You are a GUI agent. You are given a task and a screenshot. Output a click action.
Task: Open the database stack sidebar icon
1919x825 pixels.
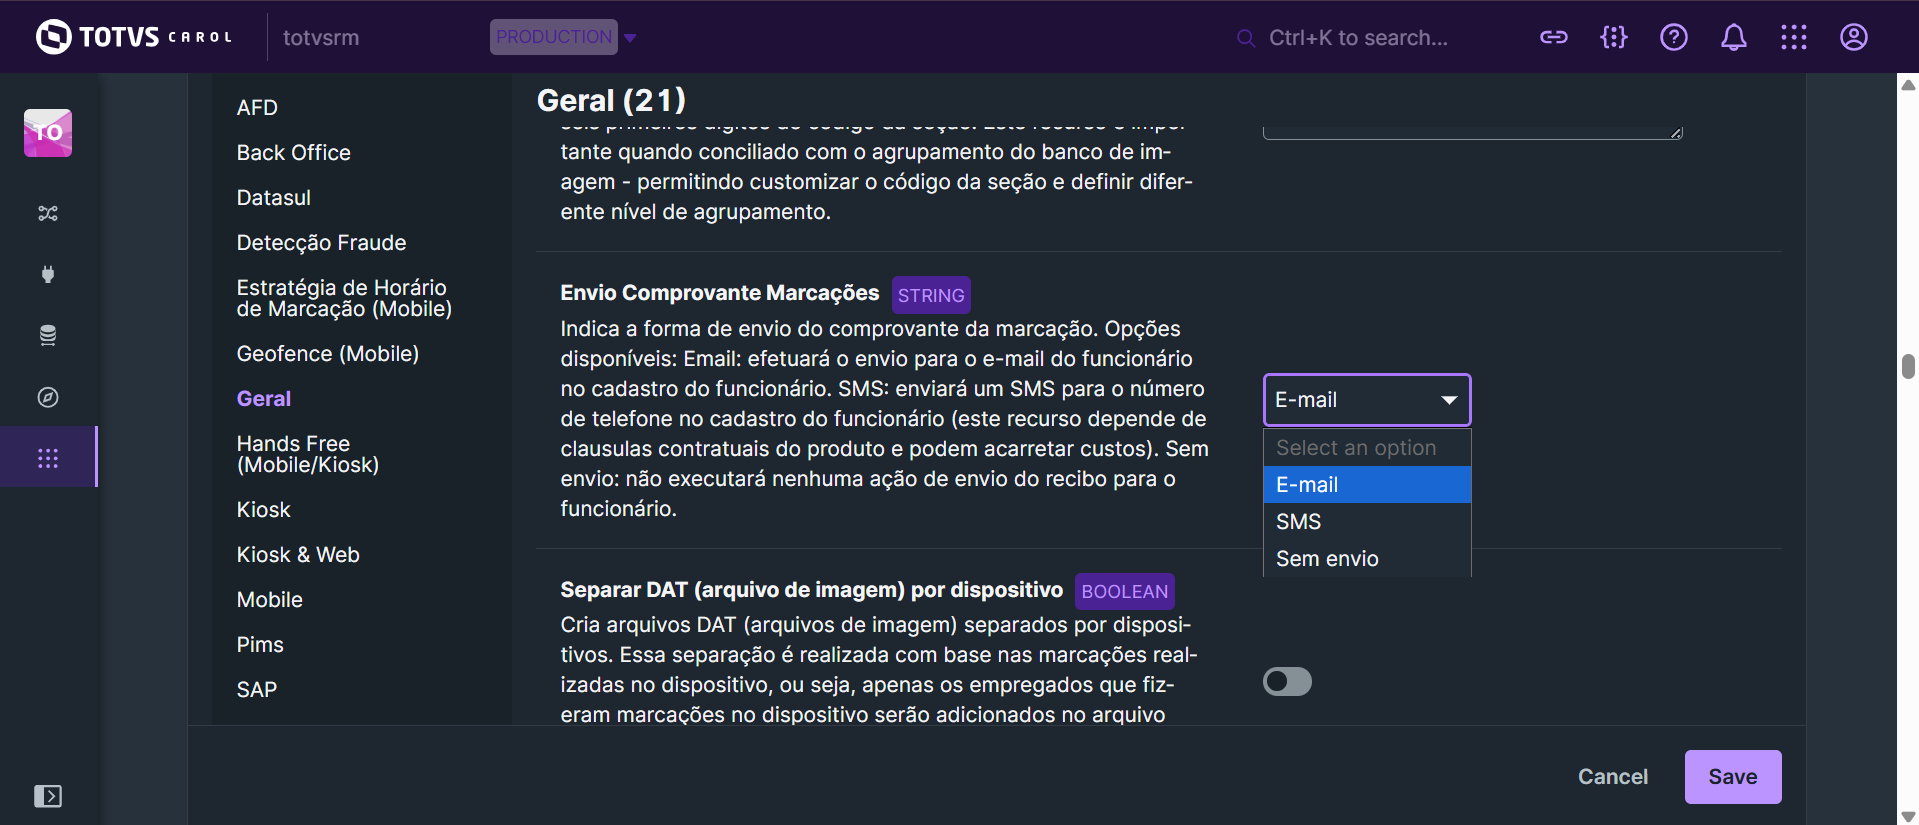(48, 335)
